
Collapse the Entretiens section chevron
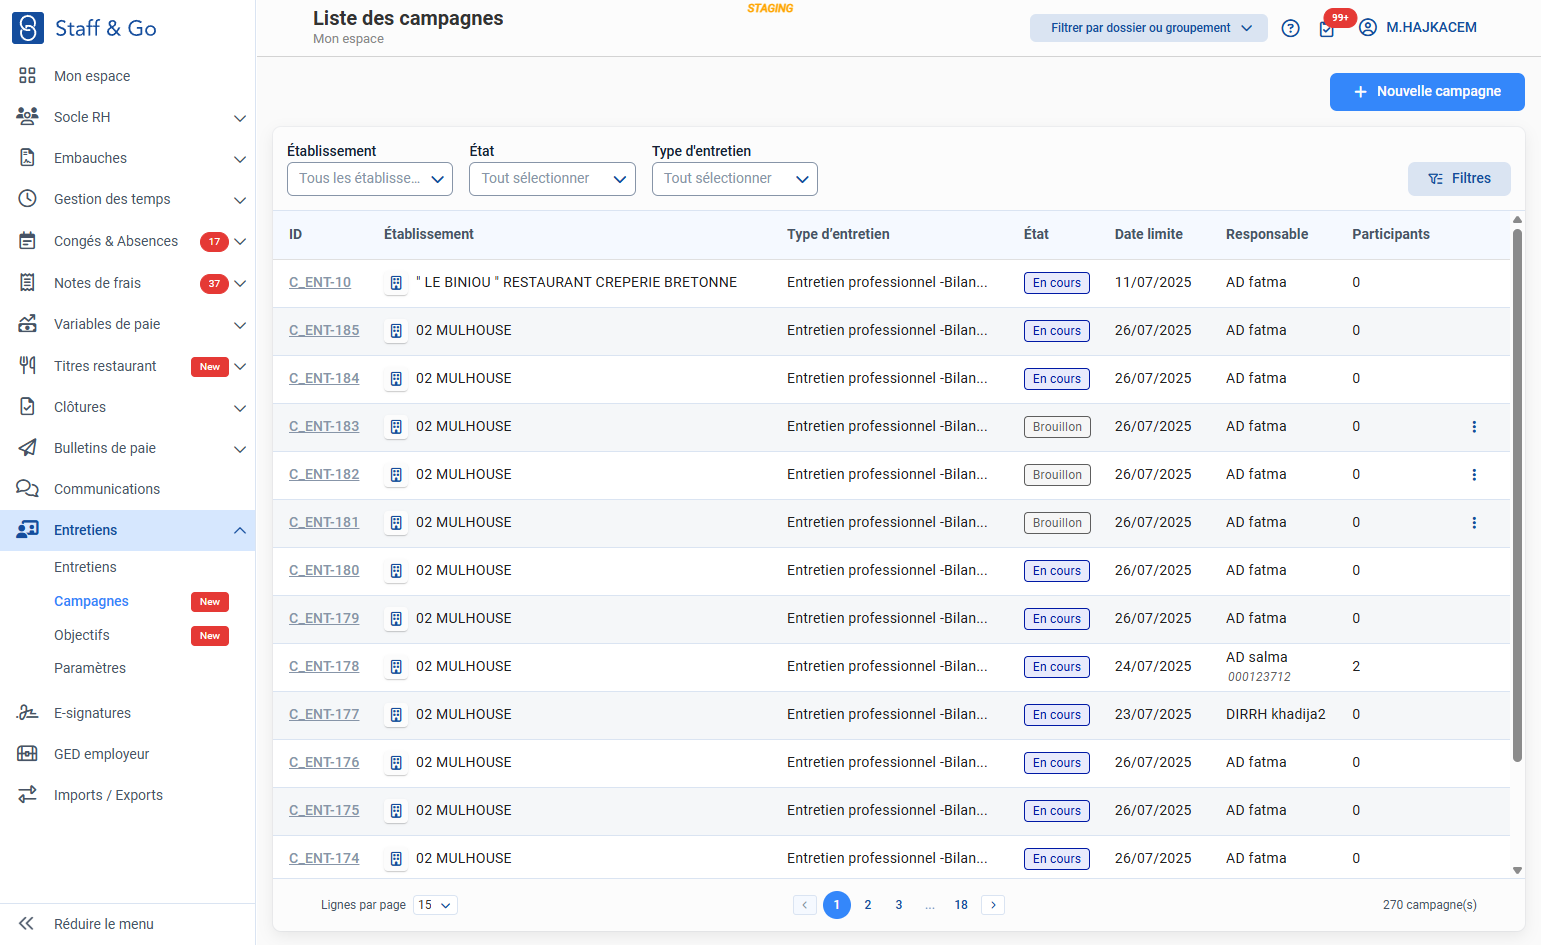240,530
